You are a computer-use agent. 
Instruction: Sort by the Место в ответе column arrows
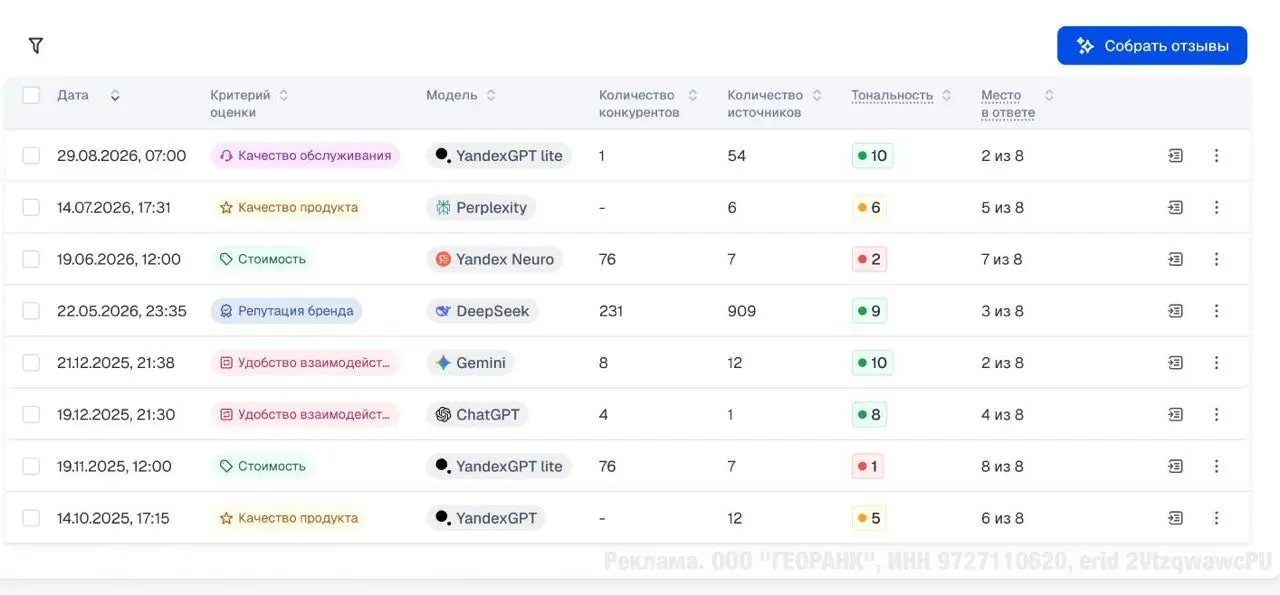click(1049, 95)
